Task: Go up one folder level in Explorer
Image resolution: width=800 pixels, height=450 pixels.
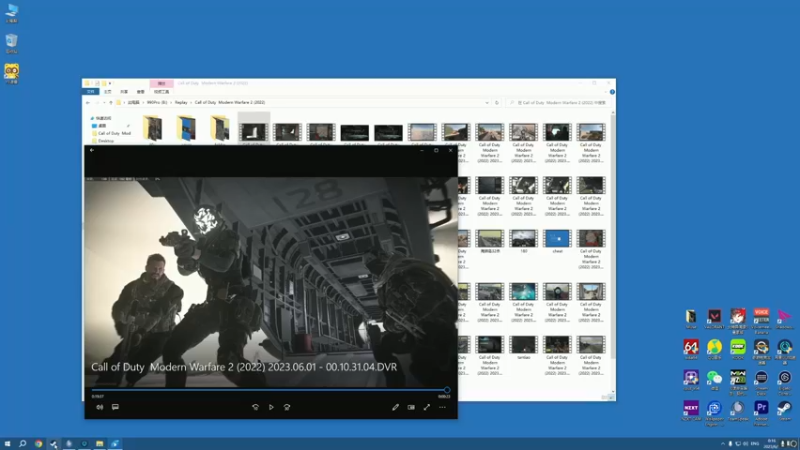Action: point(111,103)
